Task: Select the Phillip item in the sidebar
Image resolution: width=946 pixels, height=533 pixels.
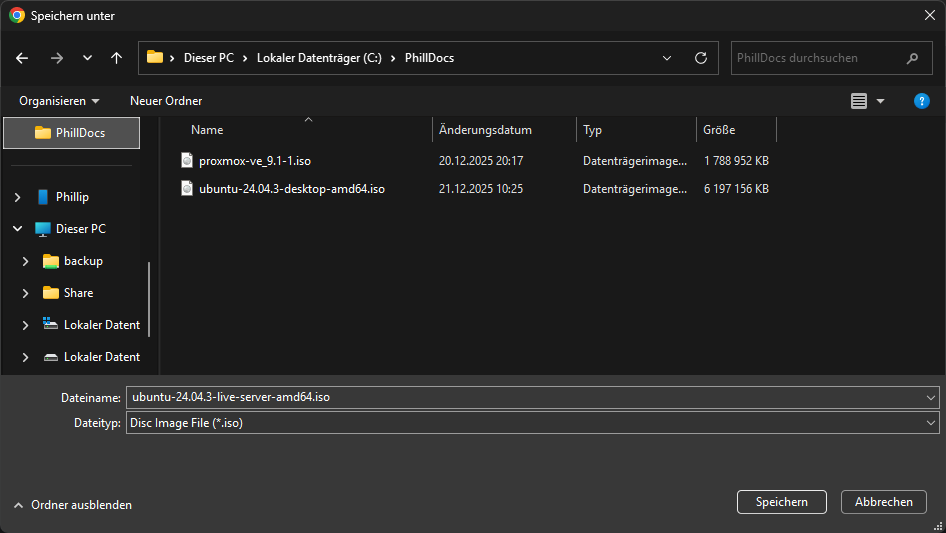Action: (x=72, y=197)
